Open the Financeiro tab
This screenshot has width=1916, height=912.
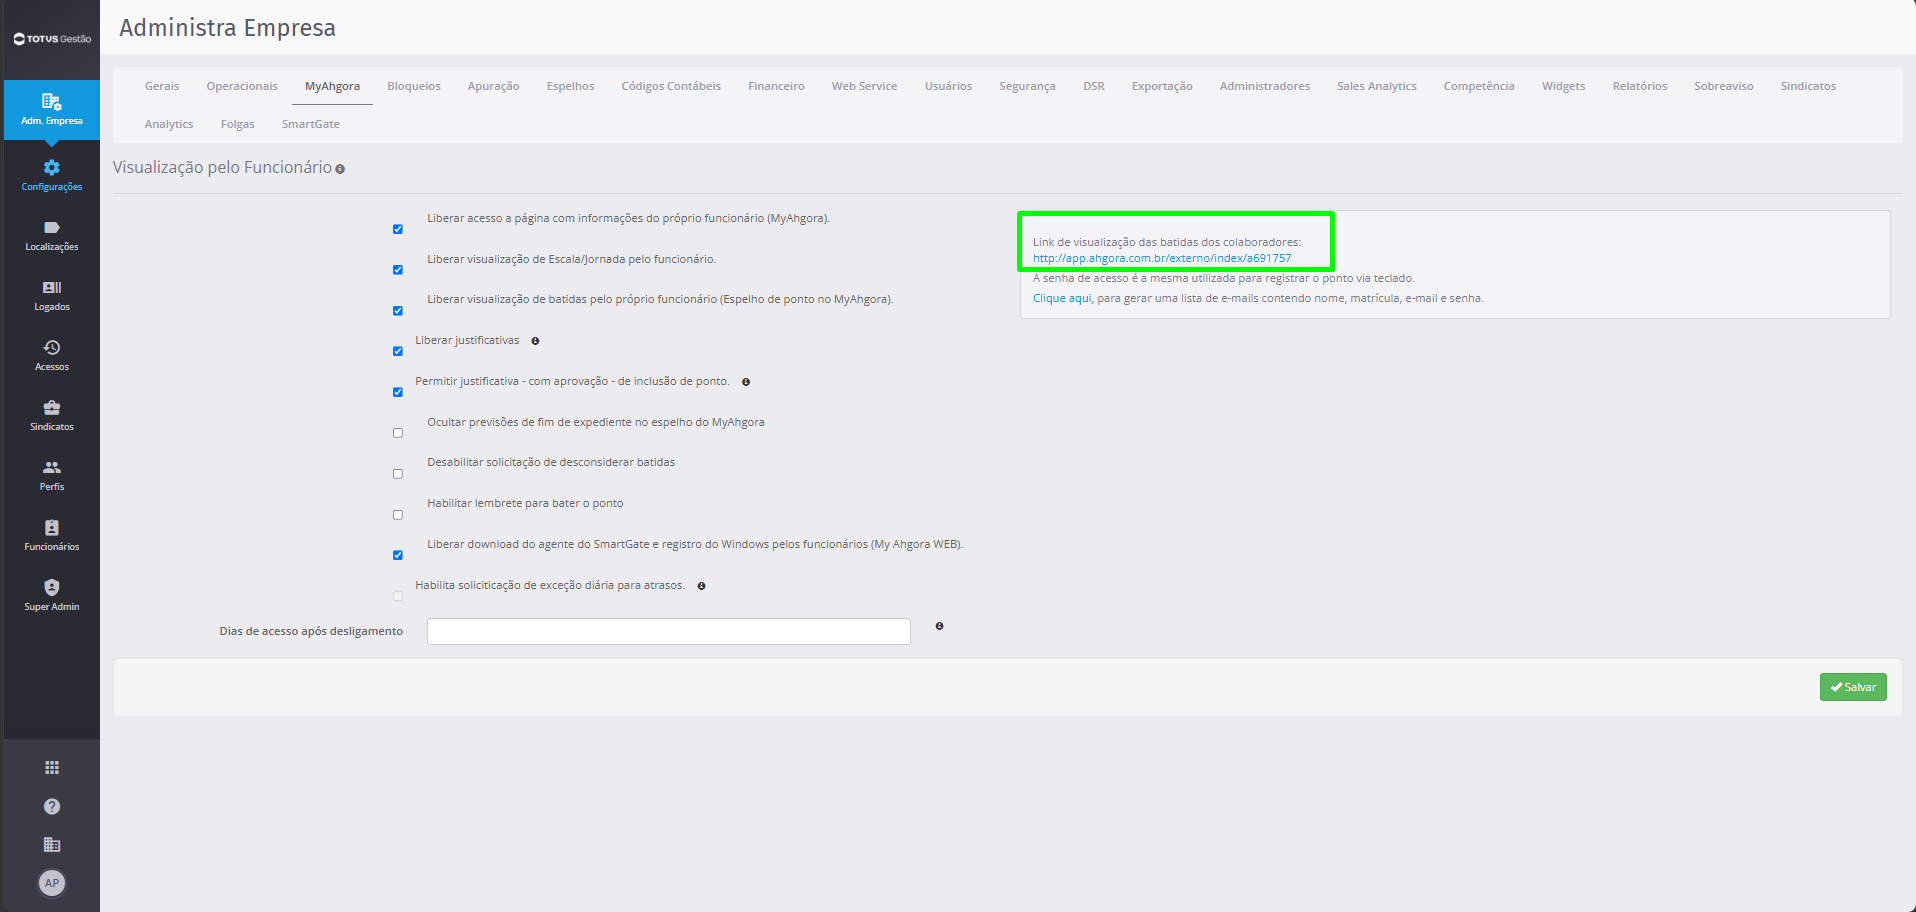click(776, 86)
